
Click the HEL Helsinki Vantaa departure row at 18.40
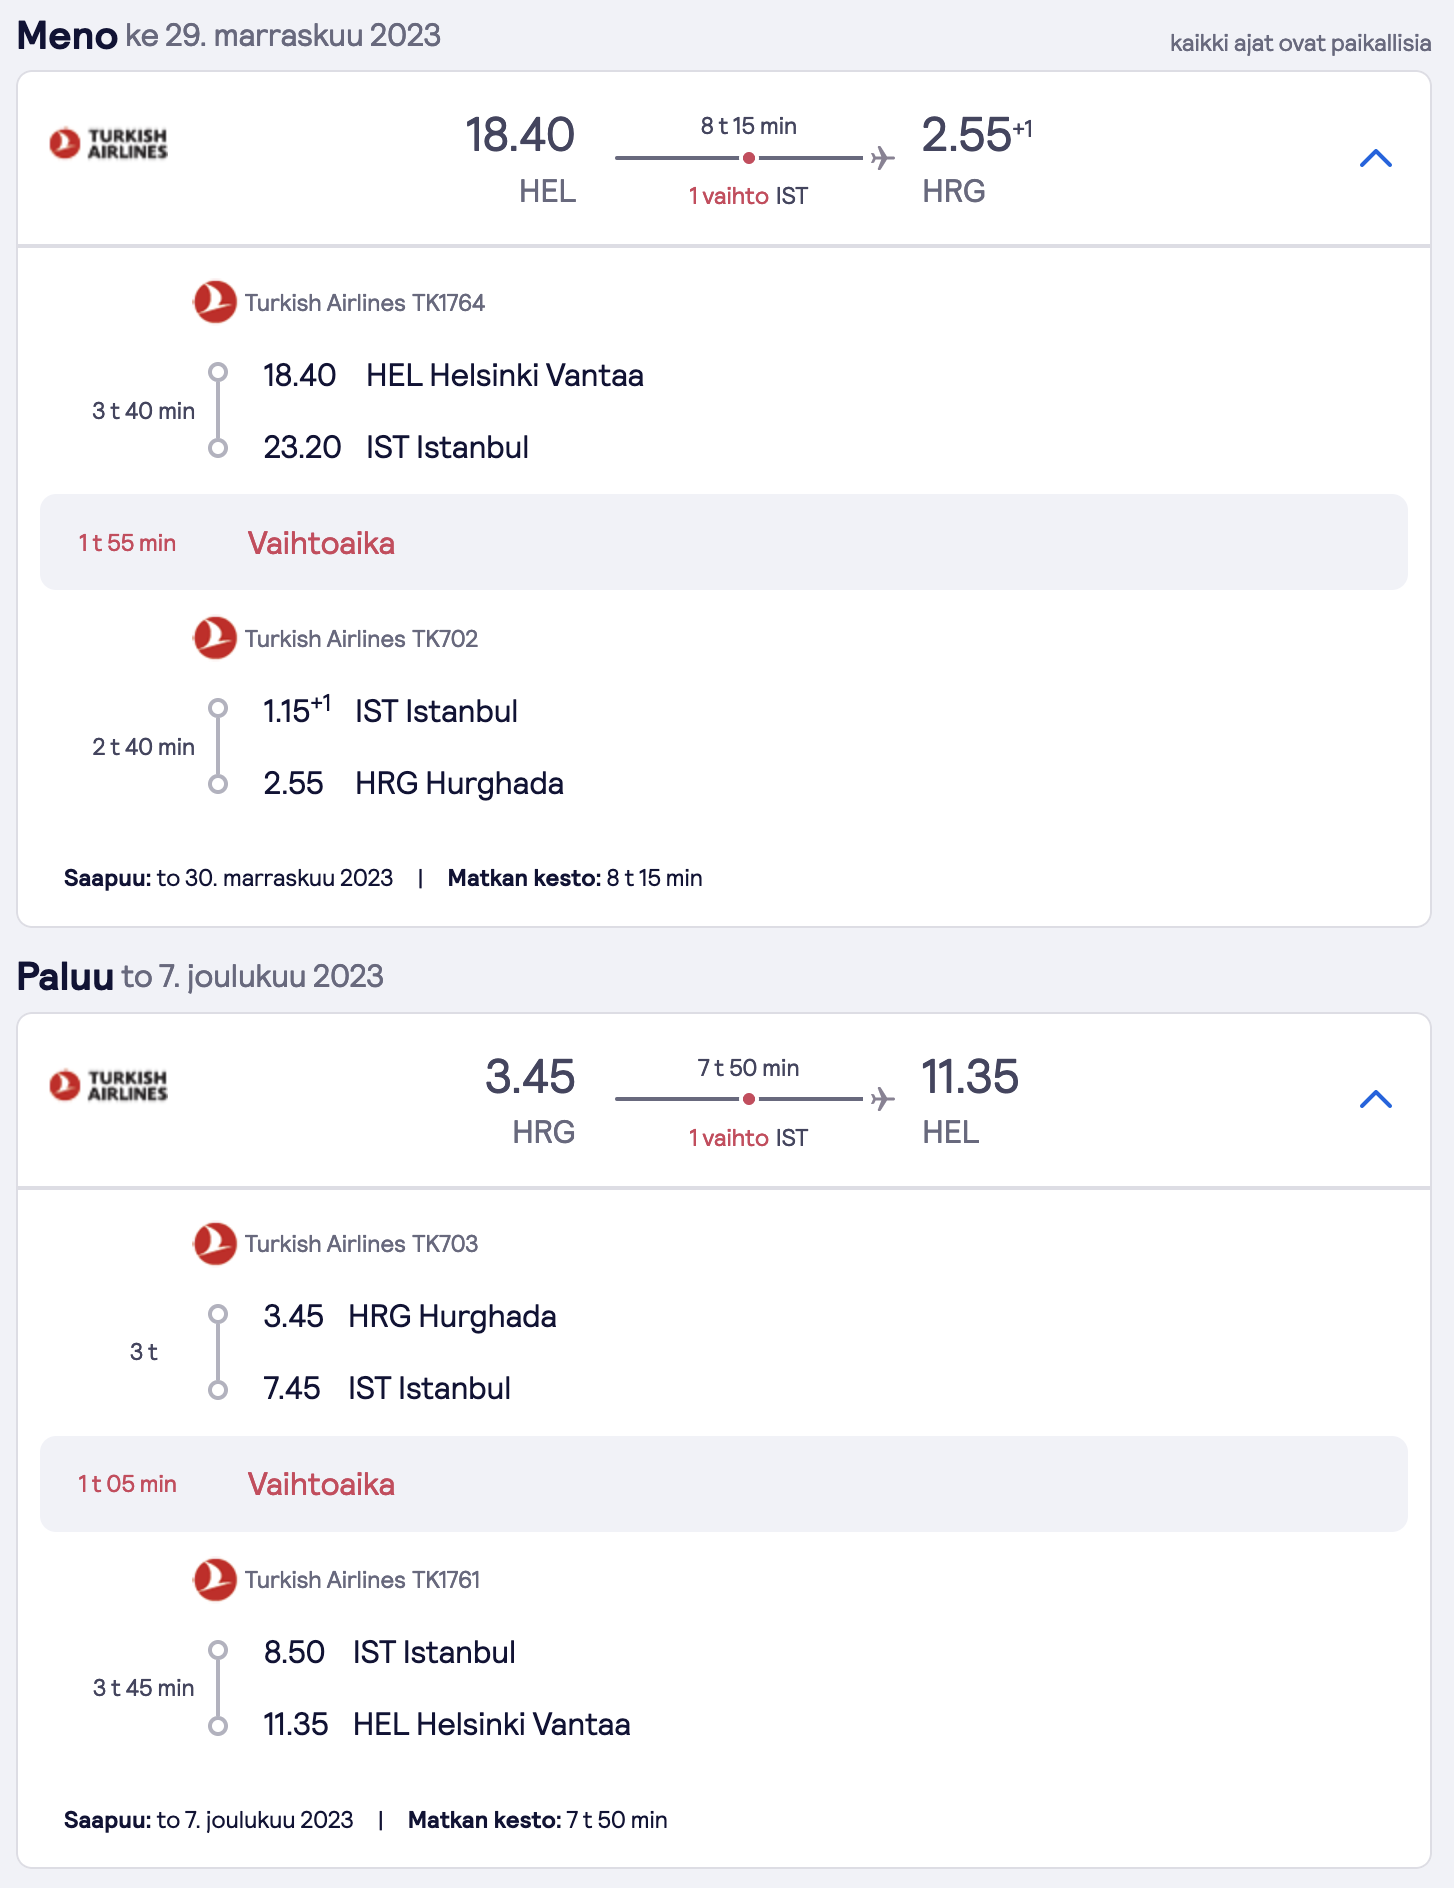453,375
